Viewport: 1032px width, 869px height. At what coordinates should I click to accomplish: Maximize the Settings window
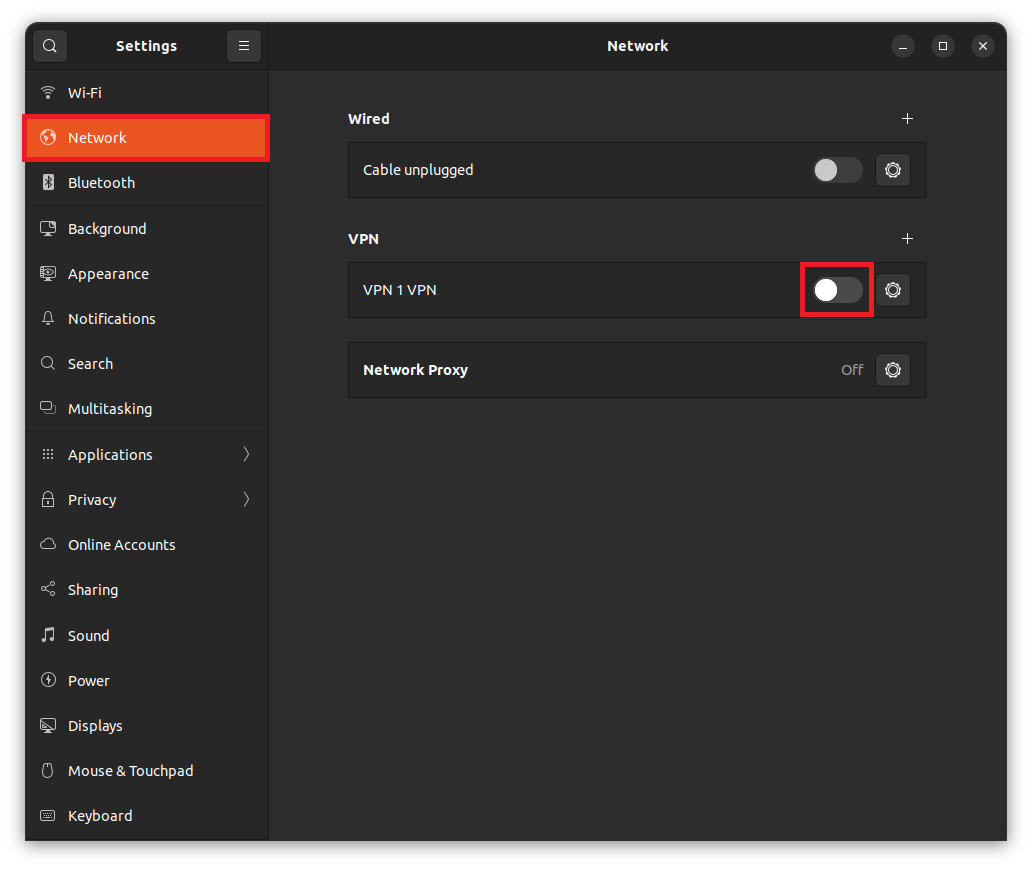pyautogui.click(x=942, y=46)
